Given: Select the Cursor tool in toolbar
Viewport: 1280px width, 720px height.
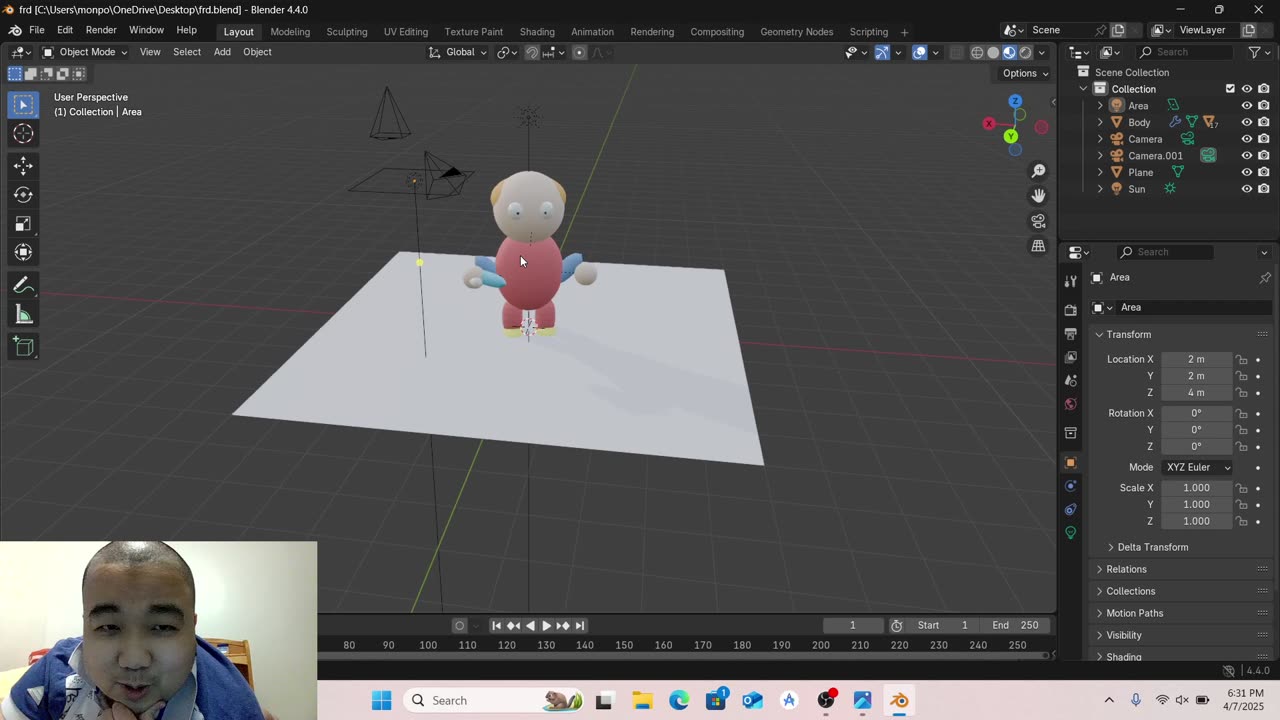Looking at the screenshot, I should point(23,134).
